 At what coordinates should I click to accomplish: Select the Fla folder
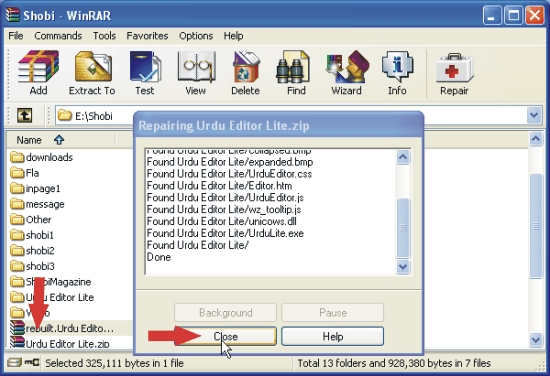point(25,173)
